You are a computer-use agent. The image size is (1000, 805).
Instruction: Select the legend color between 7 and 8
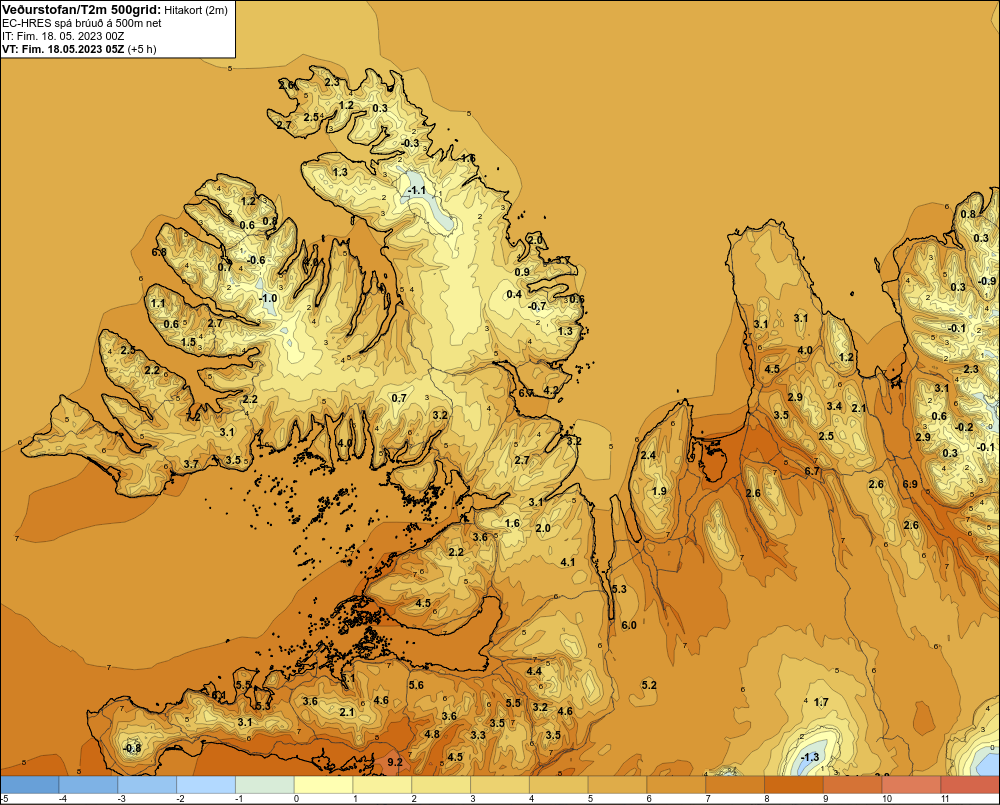point(735,784)
